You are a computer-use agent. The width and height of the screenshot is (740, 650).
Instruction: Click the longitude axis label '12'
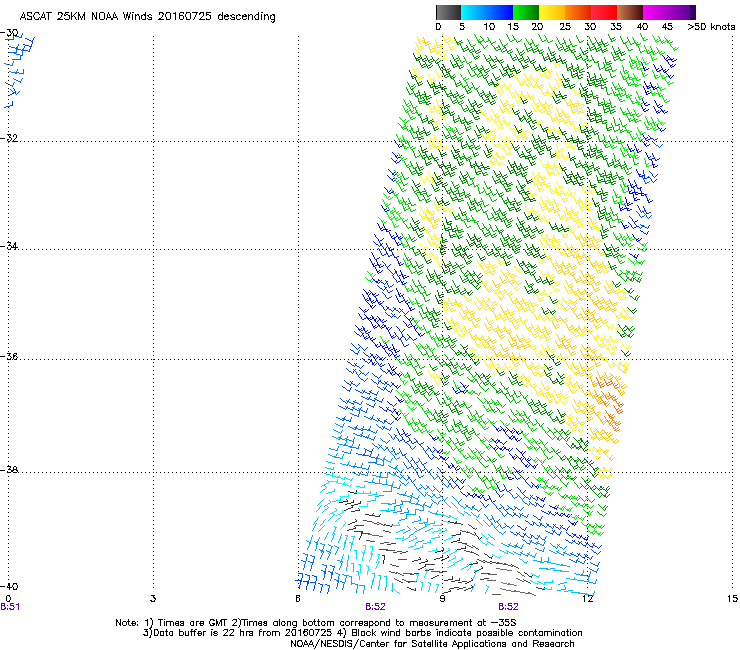click(587, 599)
